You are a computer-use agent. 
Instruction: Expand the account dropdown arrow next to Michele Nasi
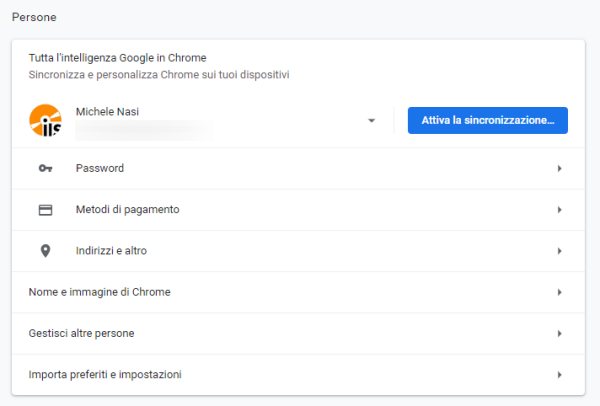coord(371,121)
